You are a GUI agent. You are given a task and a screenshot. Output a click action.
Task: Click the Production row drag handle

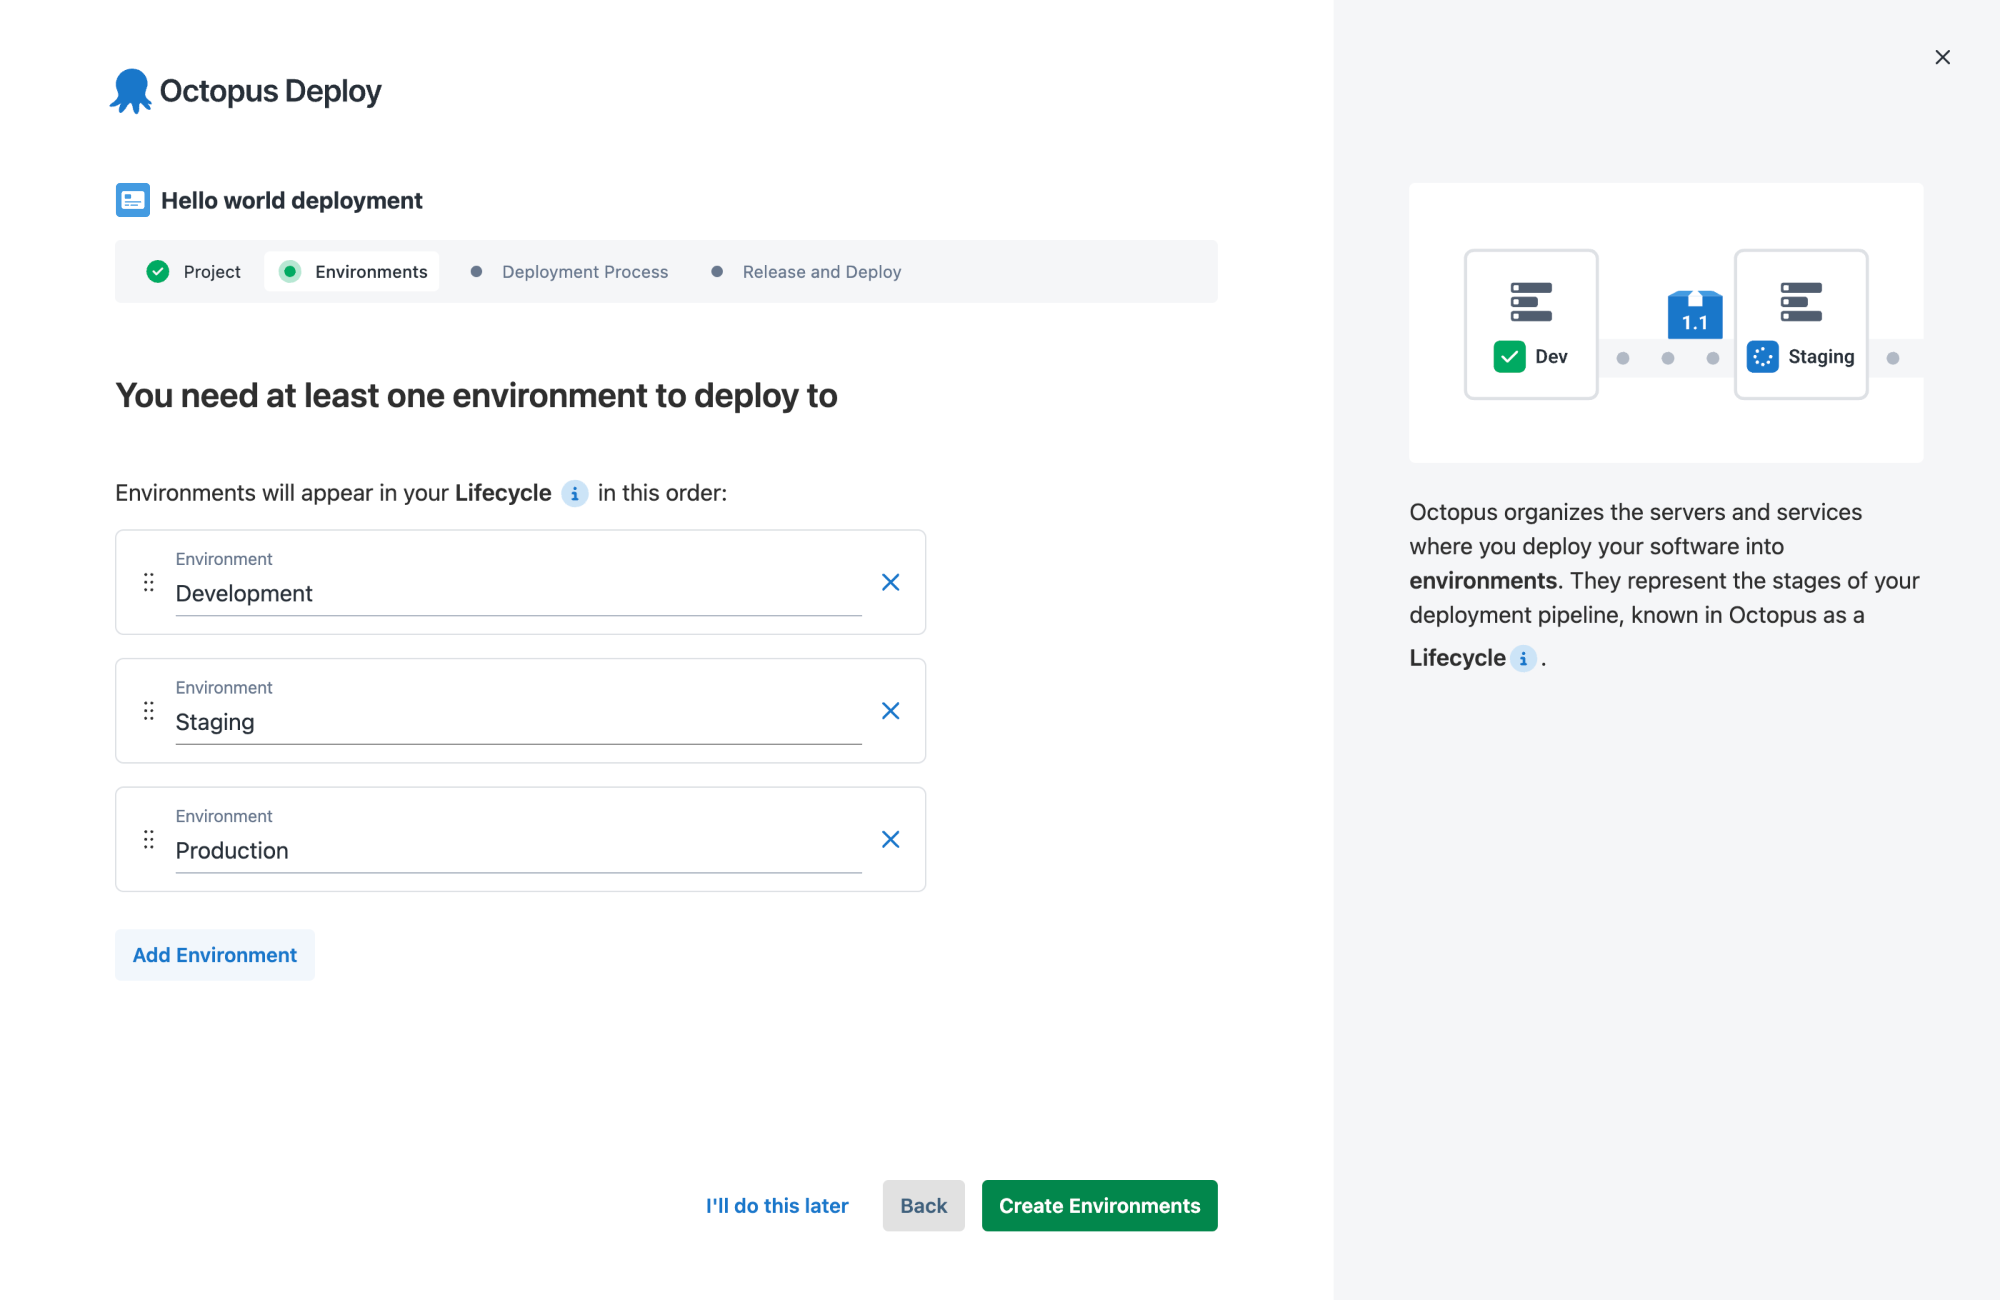149,839
